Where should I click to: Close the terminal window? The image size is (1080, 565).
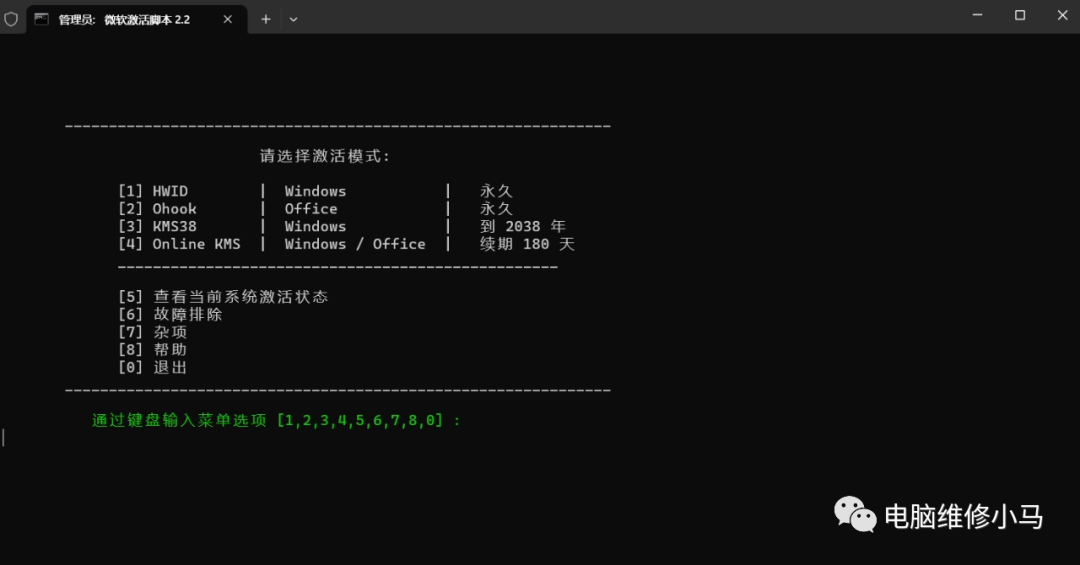pos(1063,15)
